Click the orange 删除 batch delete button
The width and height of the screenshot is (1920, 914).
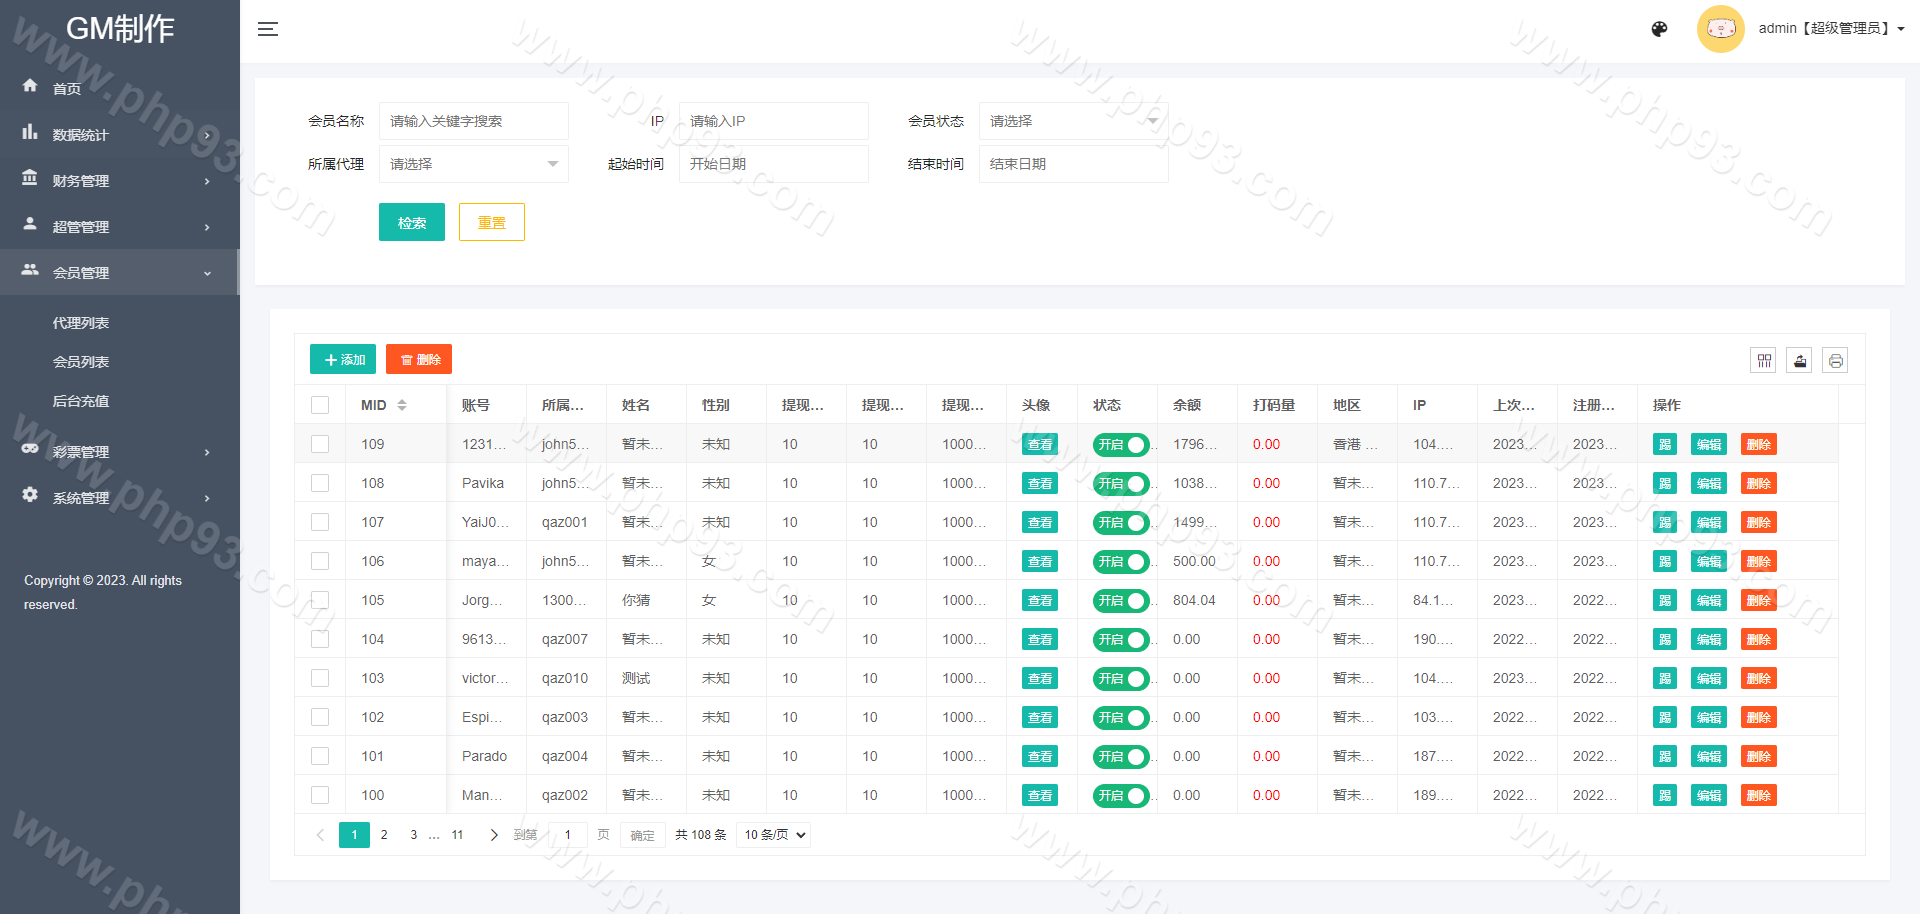point(419,360)
